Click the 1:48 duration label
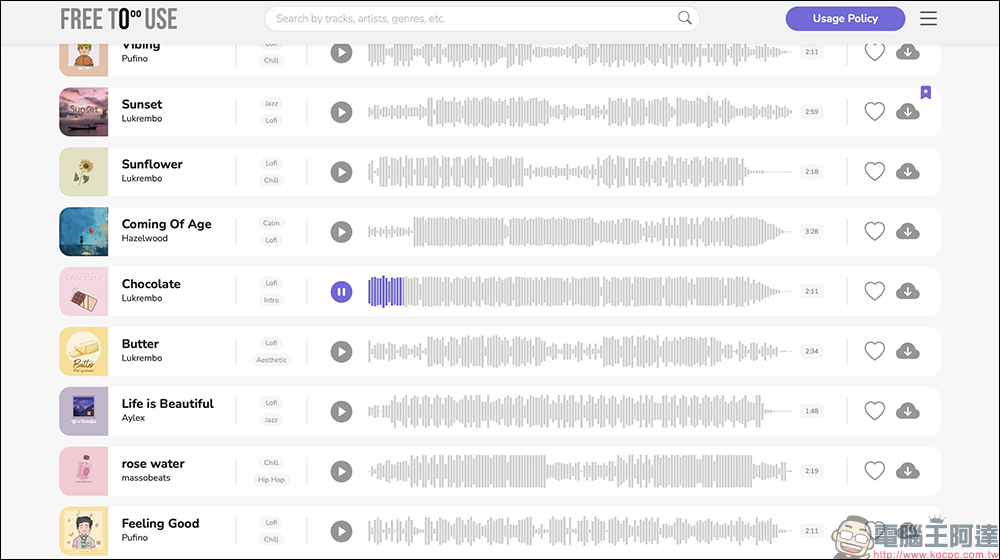The height and width of the screenshot is (560, 1000). click(x=811, y=411)
